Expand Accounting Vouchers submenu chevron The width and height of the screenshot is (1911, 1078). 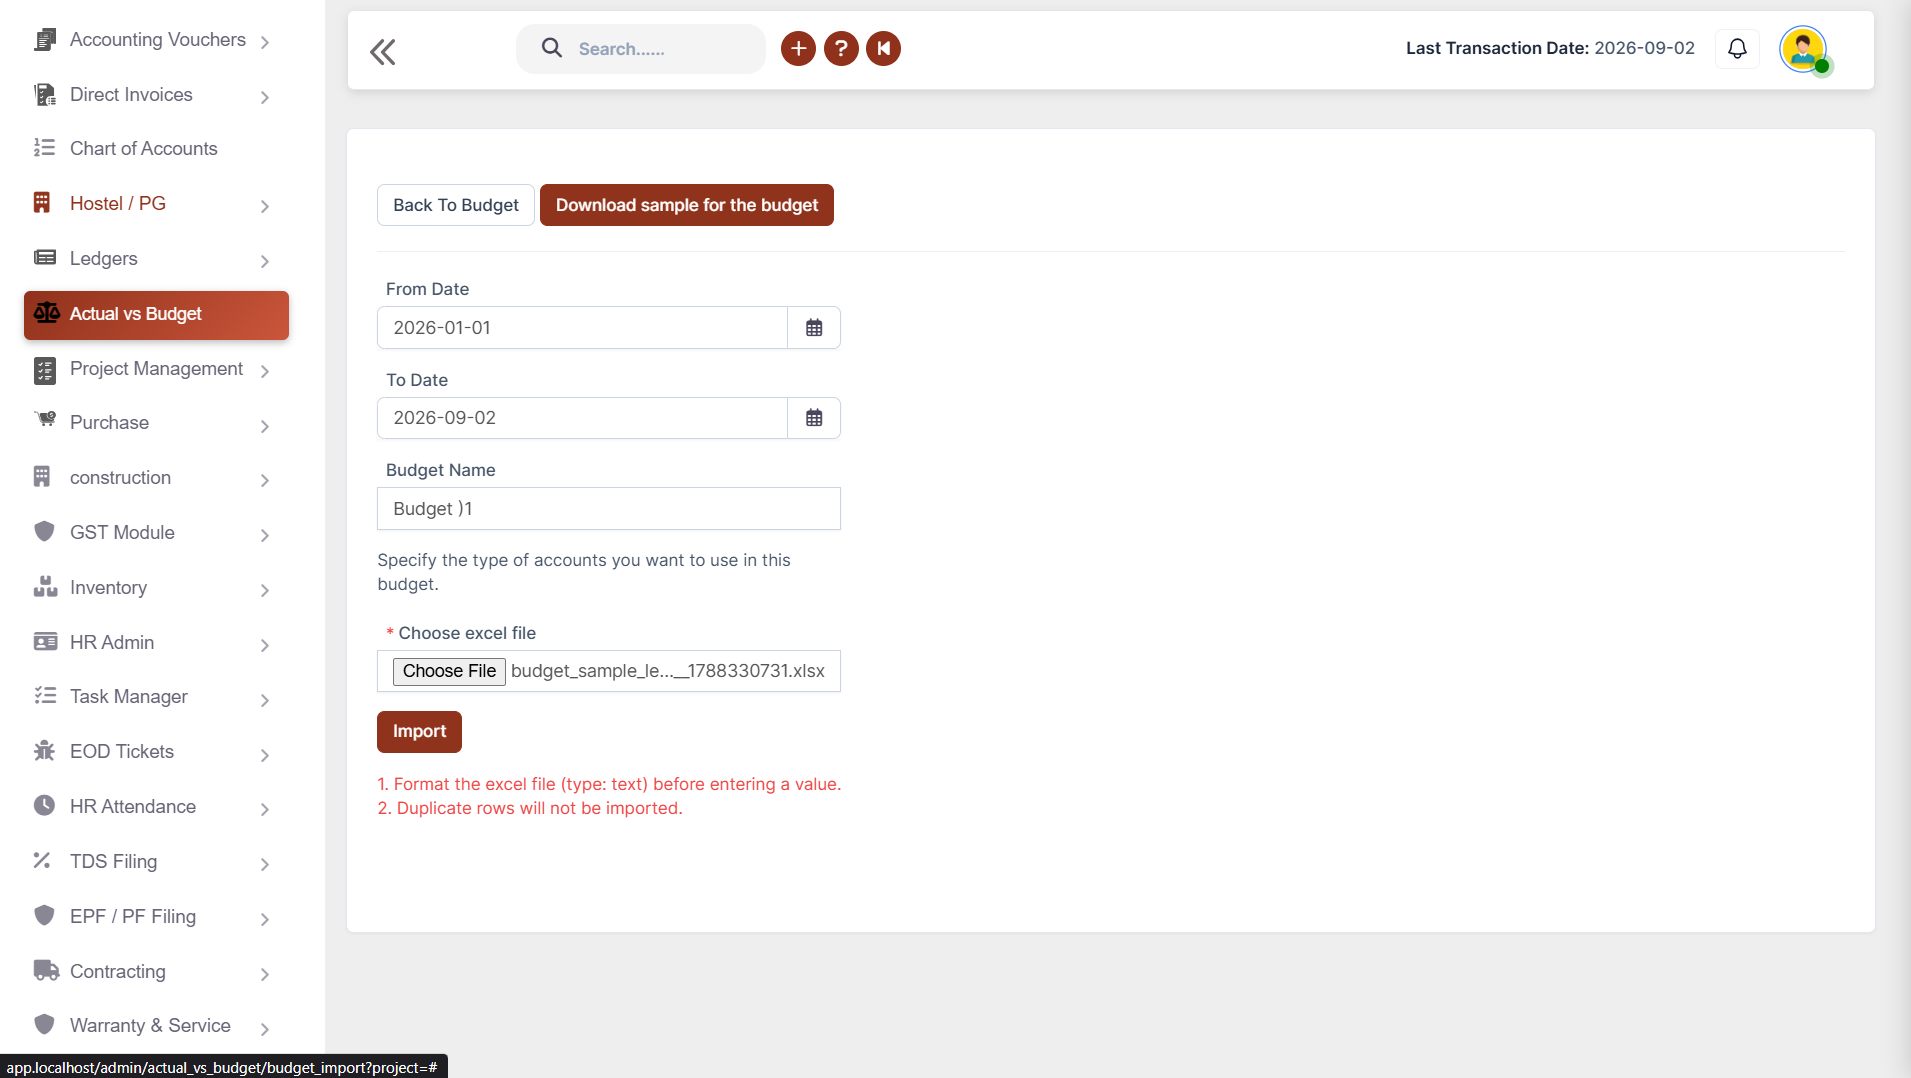[265, 42]
